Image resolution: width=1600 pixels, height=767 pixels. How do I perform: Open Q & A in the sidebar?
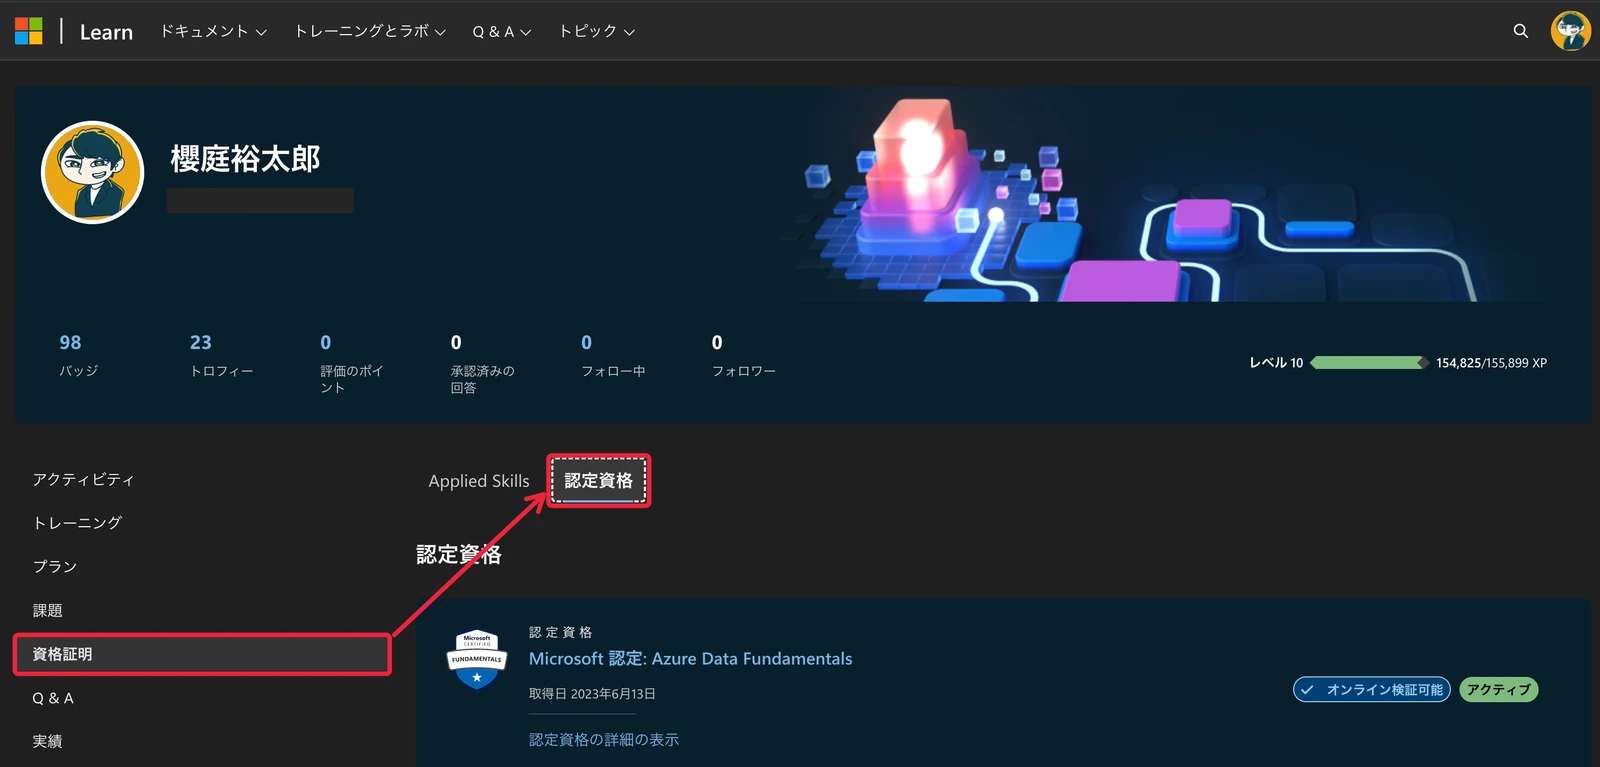tap(53, 698)
